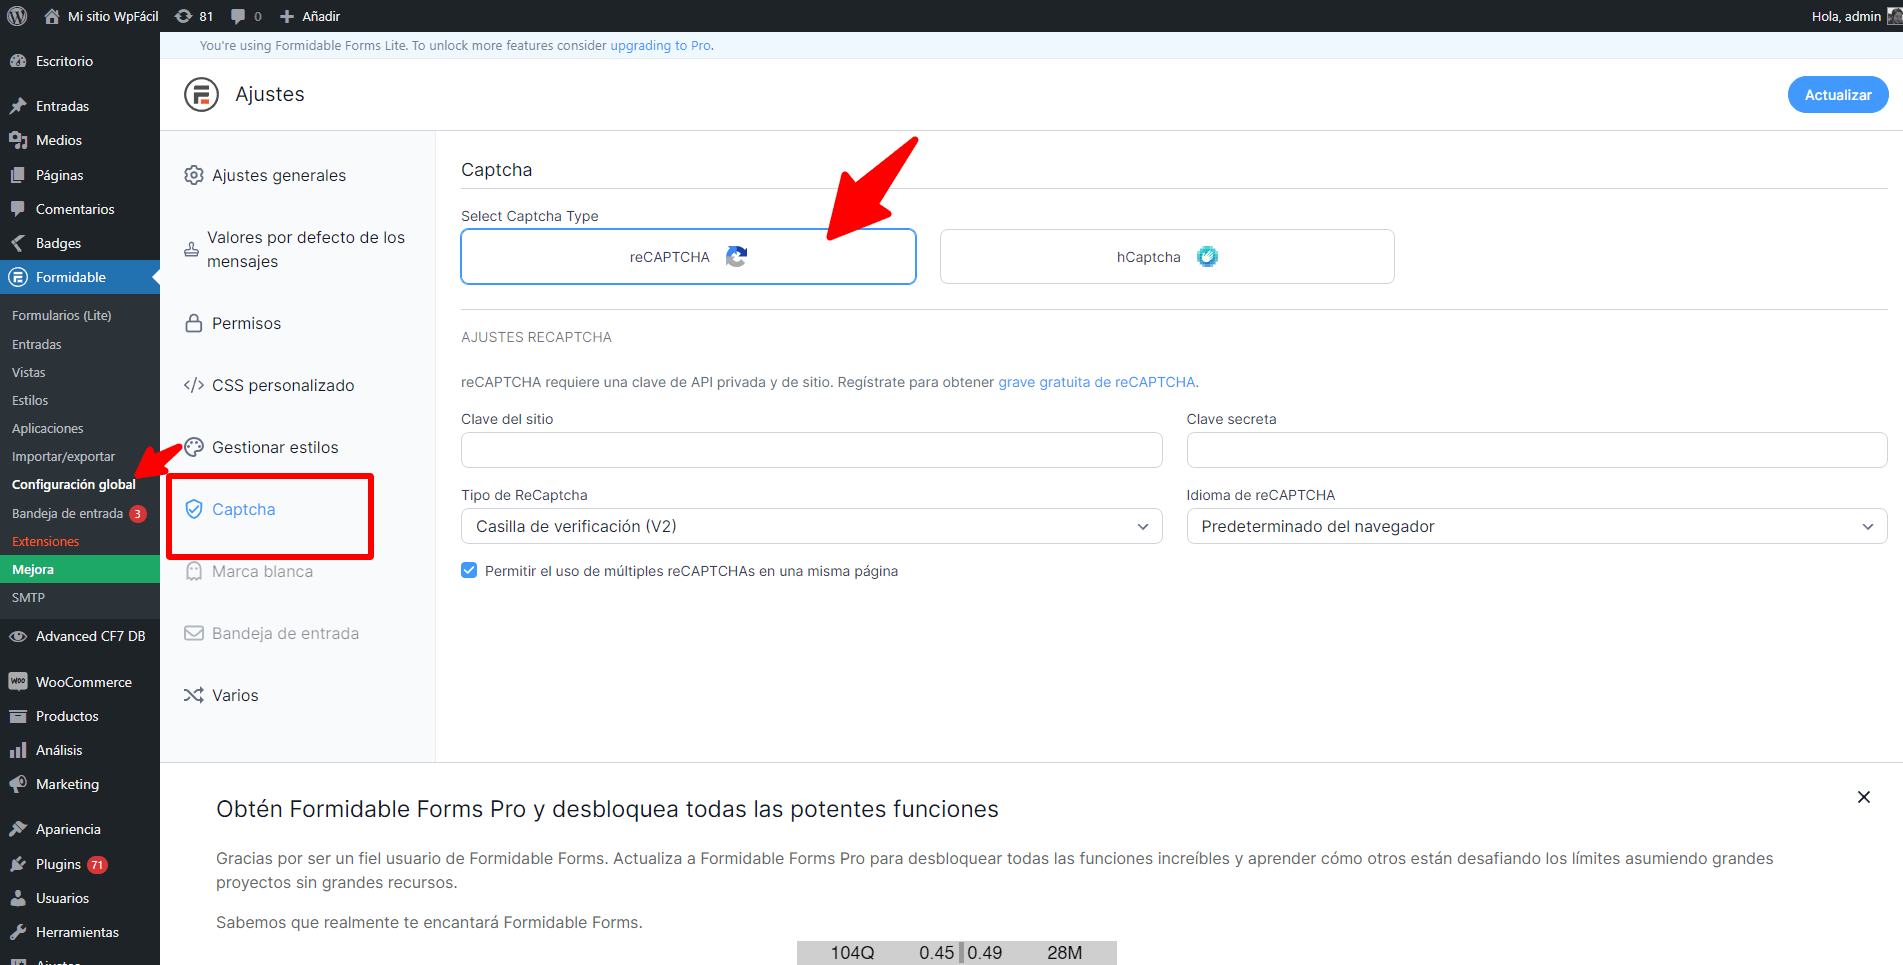Screen dimensions: 1903x965
Task: Open the SMTP submenu item
Action: (29, 597)
